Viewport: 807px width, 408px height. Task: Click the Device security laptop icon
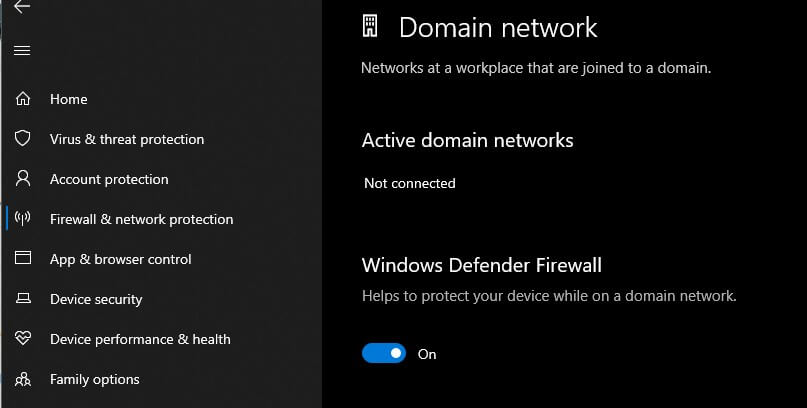23,298
